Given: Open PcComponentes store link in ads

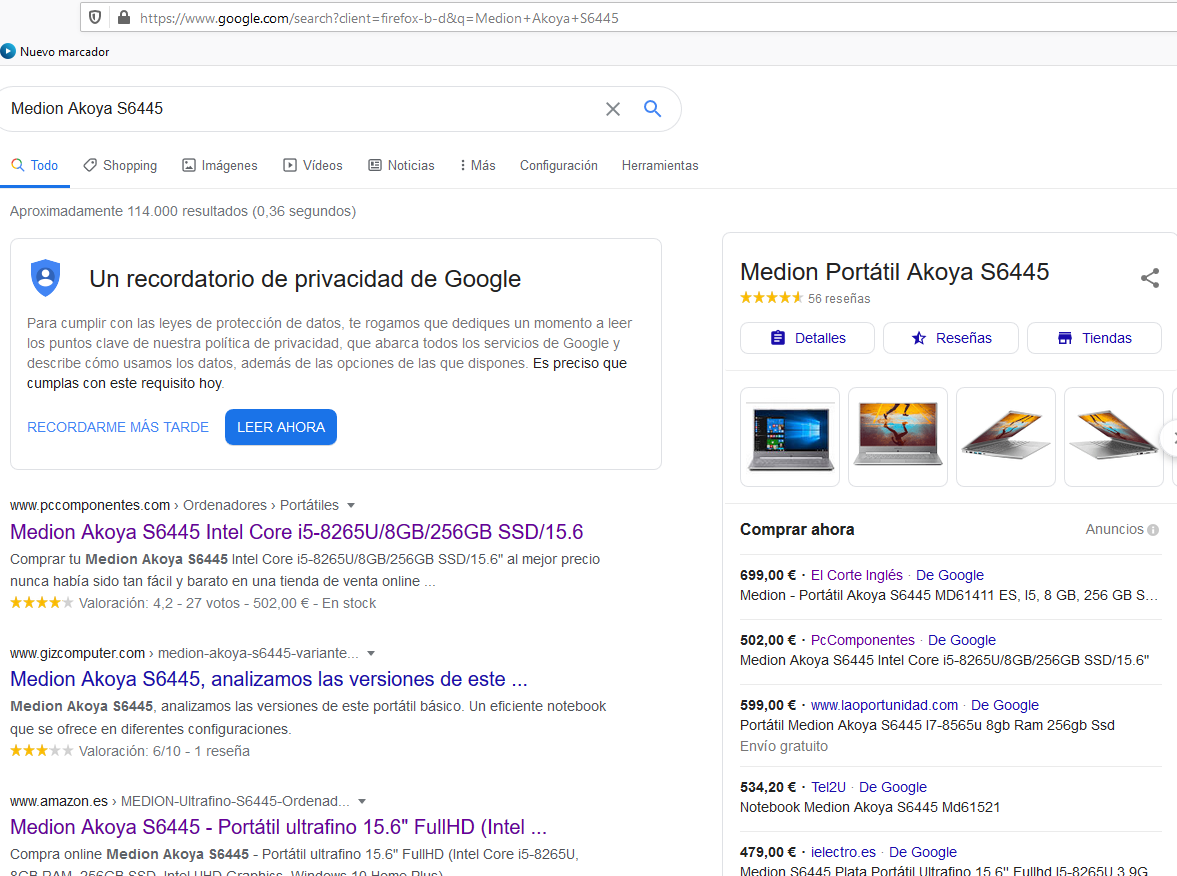Looking at the screenshot, I should point(862,640).
